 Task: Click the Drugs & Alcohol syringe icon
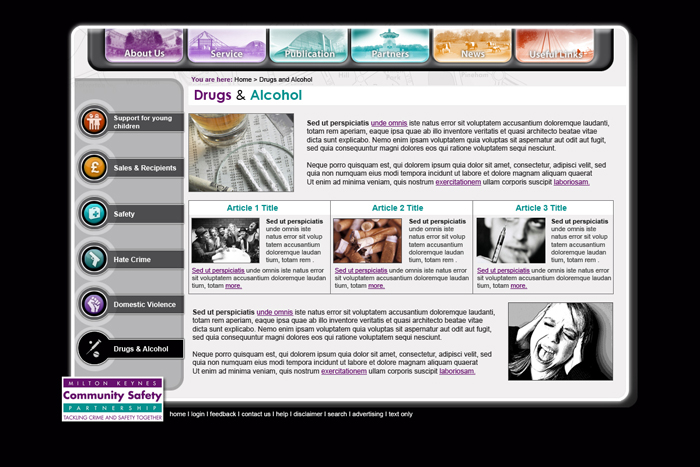click(94, 348)
